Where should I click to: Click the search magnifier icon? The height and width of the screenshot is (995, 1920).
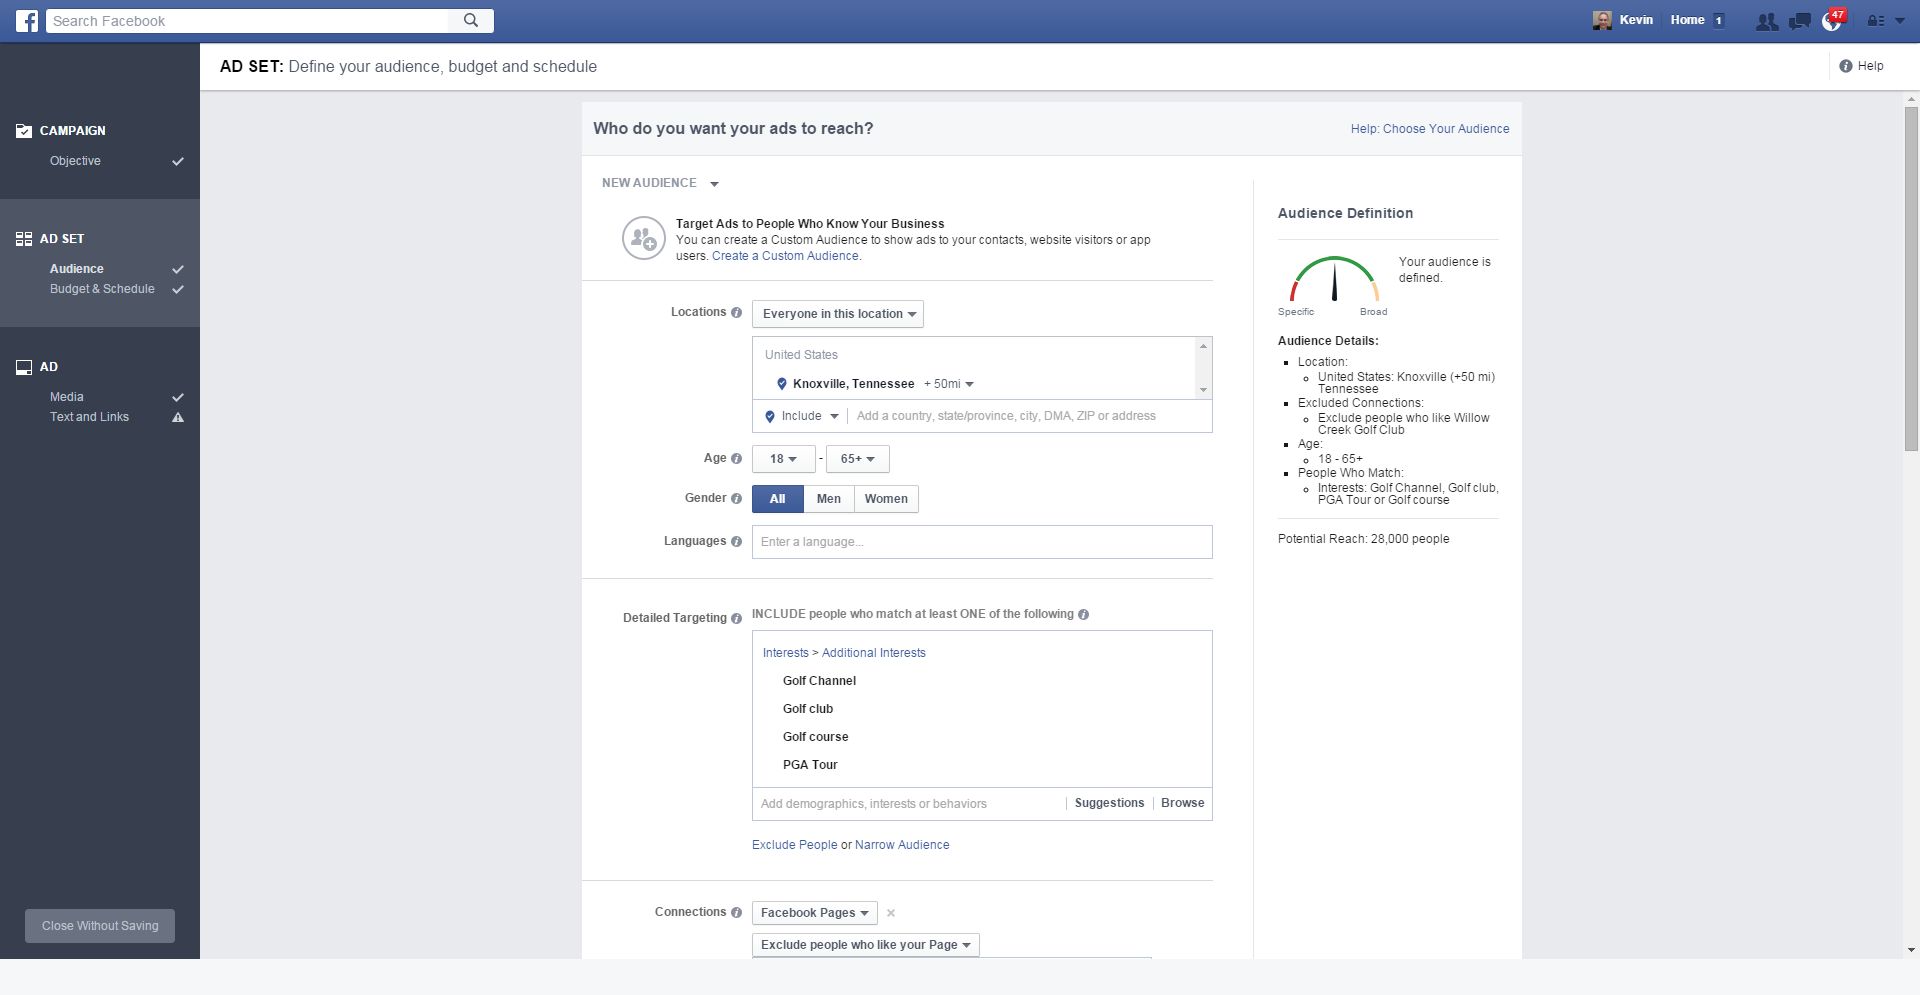coord(471,20)
